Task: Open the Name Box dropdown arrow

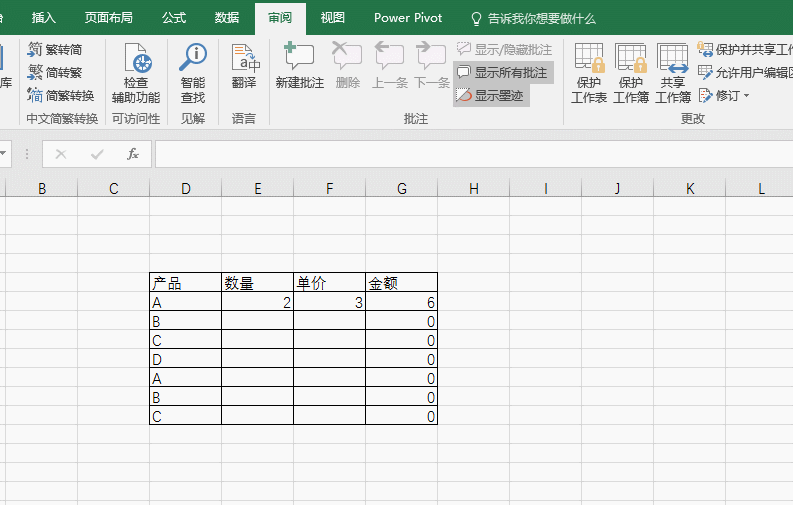Action: pos(5,154)
